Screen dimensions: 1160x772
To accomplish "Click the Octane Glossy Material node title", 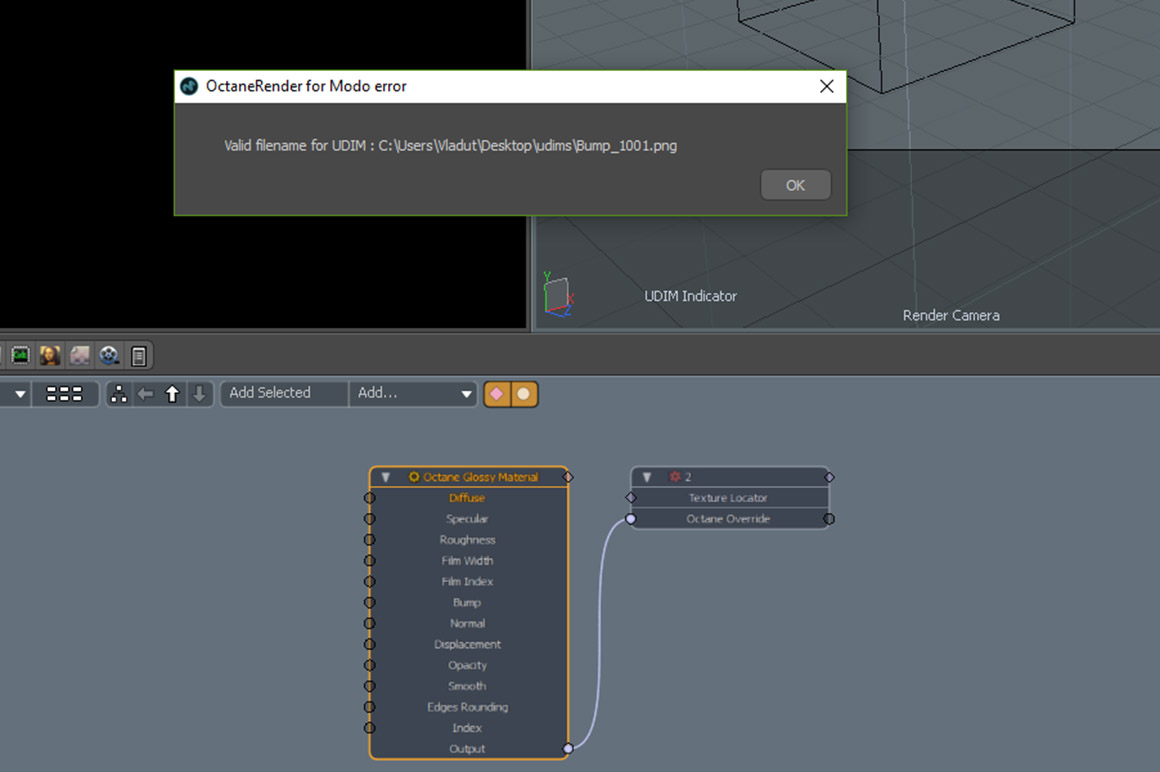I will (x=481, y=477).
